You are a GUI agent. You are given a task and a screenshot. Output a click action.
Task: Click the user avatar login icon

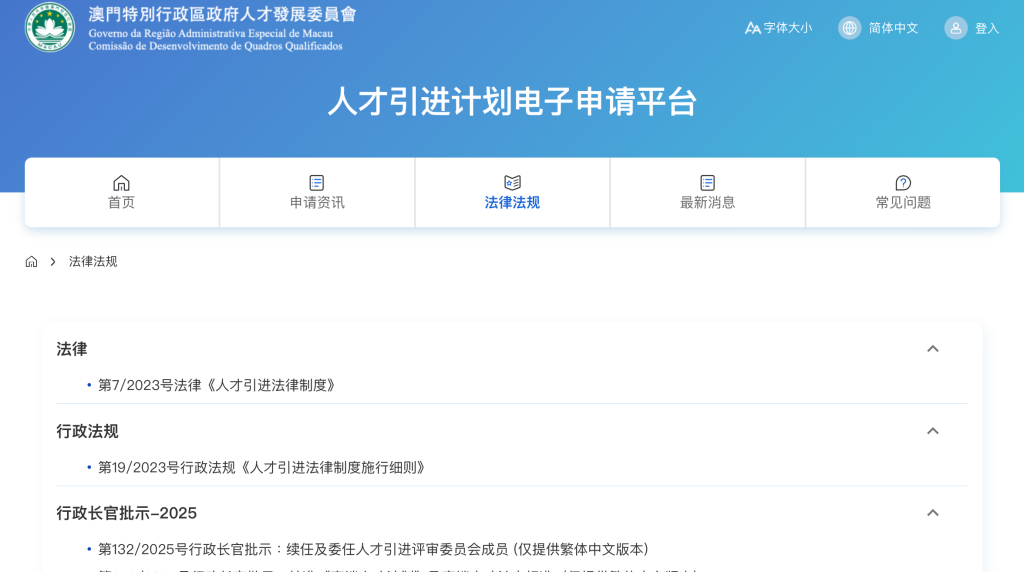956,28
